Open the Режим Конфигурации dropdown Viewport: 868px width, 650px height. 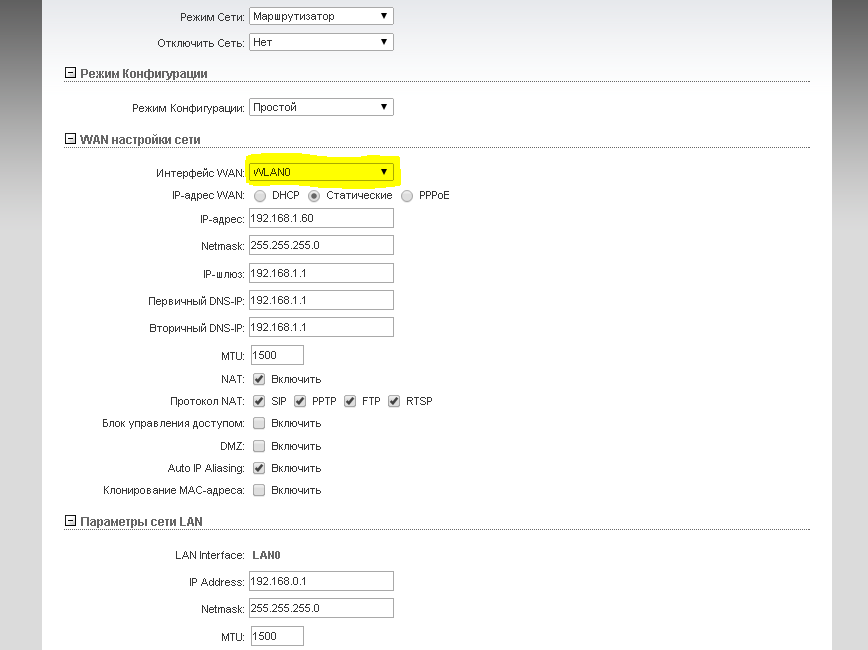coord(320,107)
